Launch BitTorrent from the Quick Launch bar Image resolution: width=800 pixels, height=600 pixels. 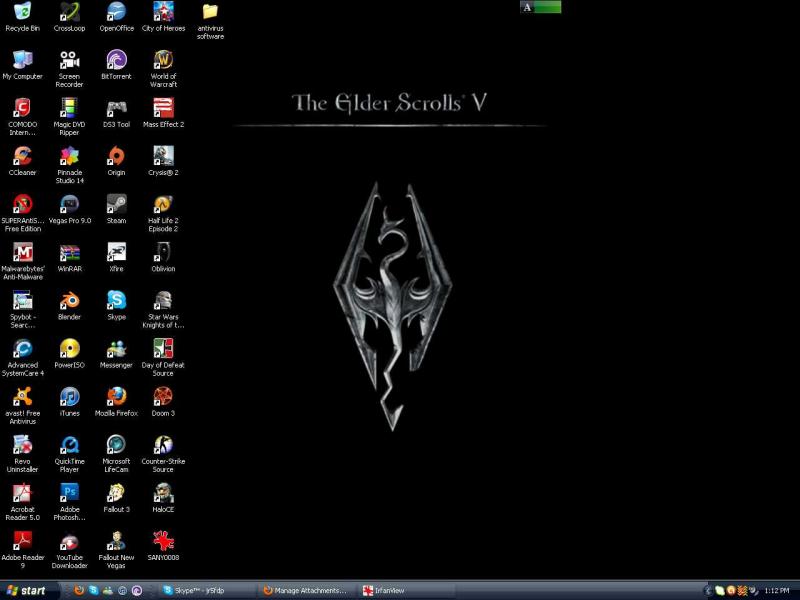click(137, 590)
